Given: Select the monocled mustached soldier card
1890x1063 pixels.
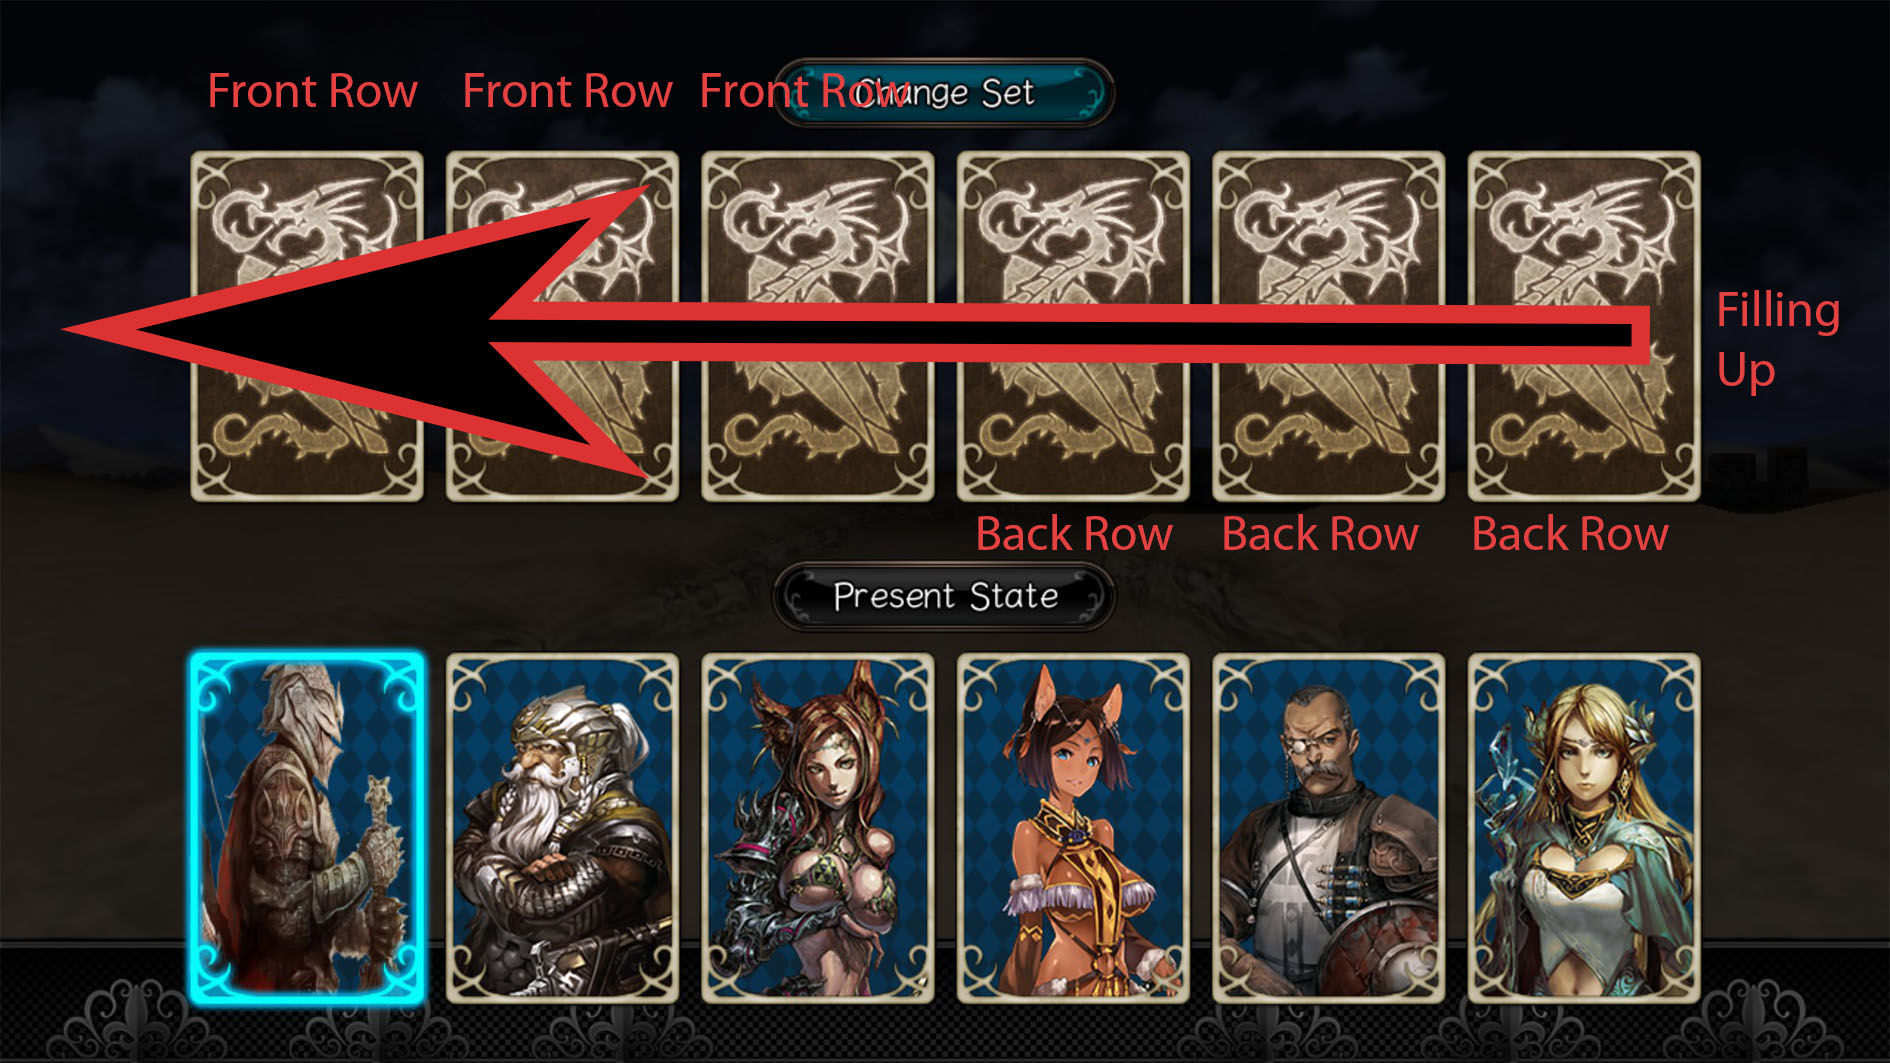Looking at the screenshot, I should pyautogui.click(x=1328, y=828).
